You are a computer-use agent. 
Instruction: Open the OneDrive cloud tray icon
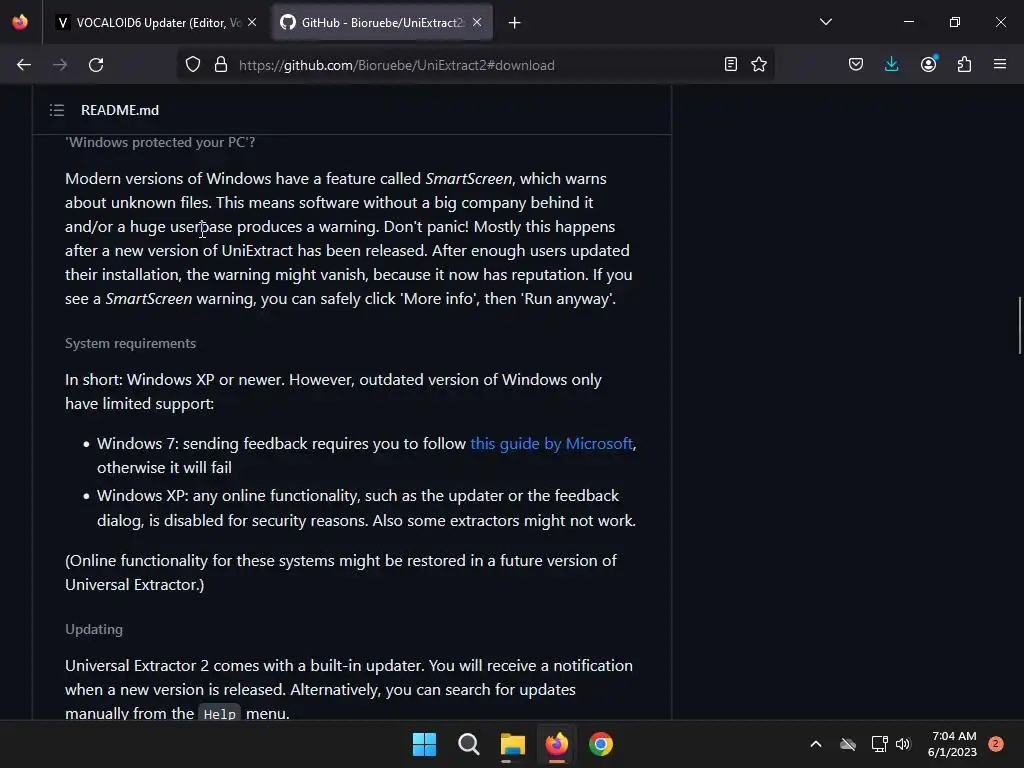[x=848, y=744]
